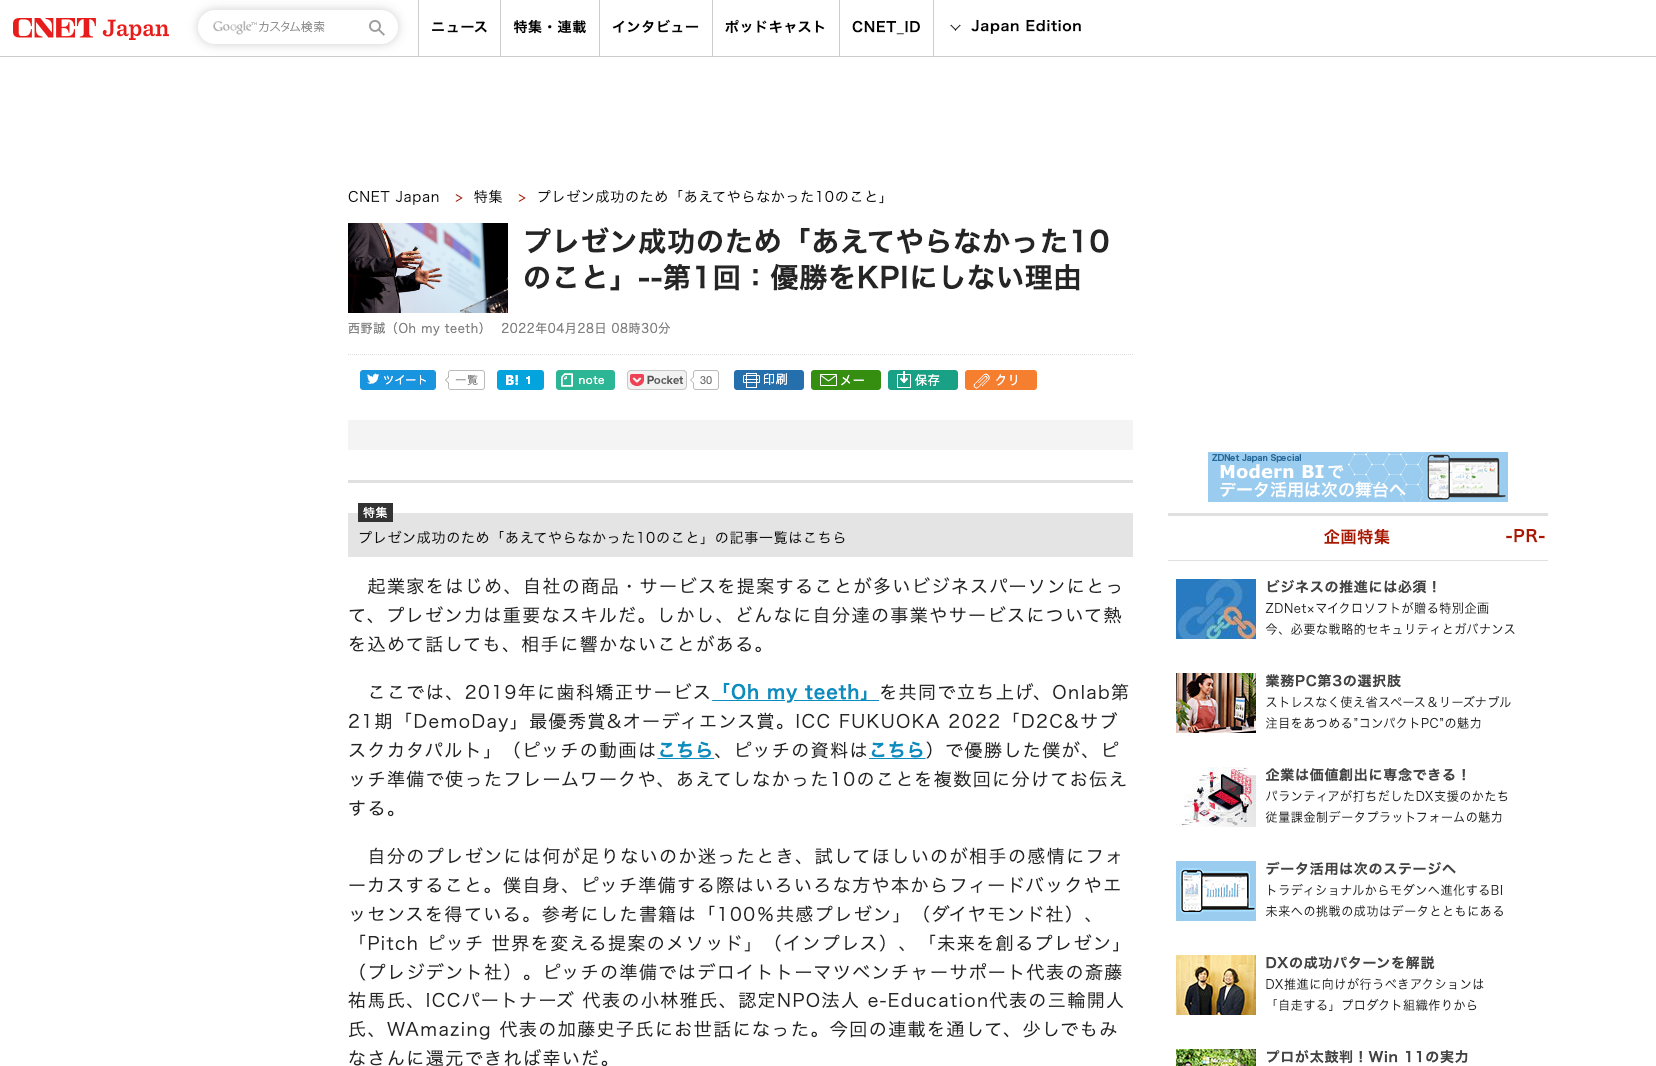Image resolution: width=1656 pixels, height=1066 pixels.
Task: Save the article with the 保存 icon
Action: 921,379
